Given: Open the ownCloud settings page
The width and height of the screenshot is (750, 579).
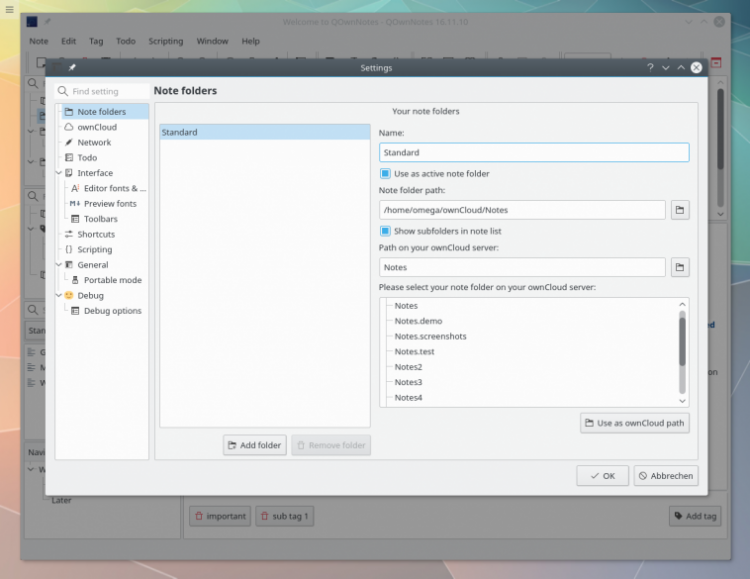Looking at the screenshot, I should click(x=96, y=127).
